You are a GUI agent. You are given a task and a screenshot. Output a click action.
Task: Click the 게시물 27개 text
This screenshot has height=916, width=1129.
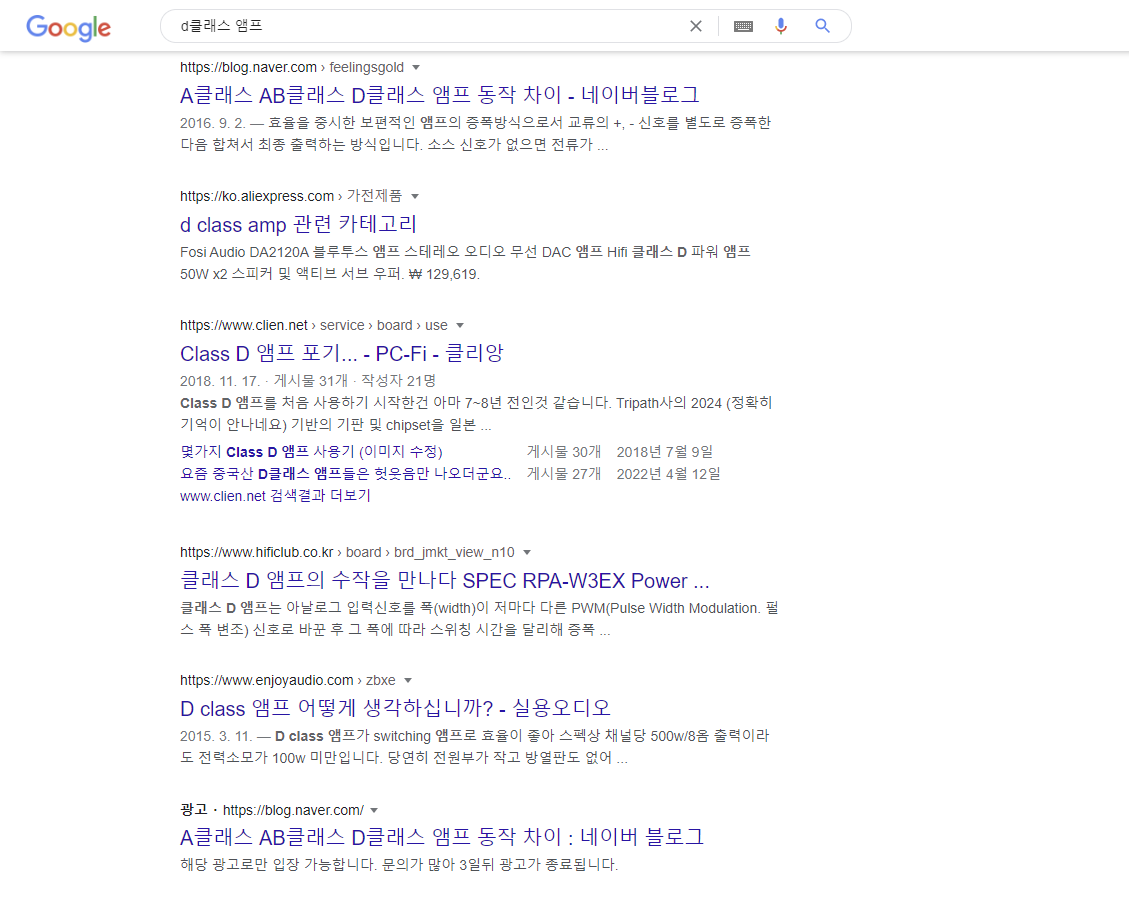tap(564, 474)
